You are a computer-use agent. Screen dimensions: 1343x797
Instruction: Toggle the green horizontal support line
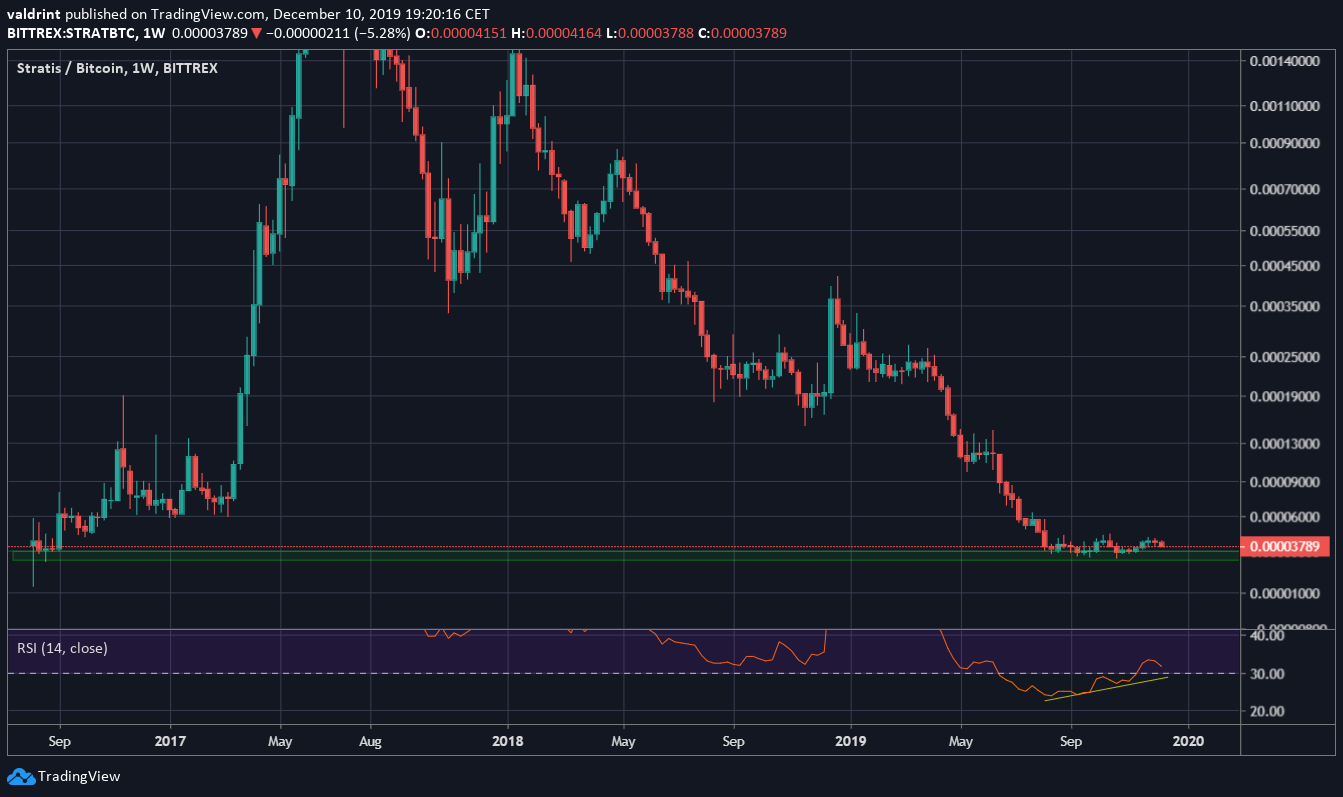point(600,561)
